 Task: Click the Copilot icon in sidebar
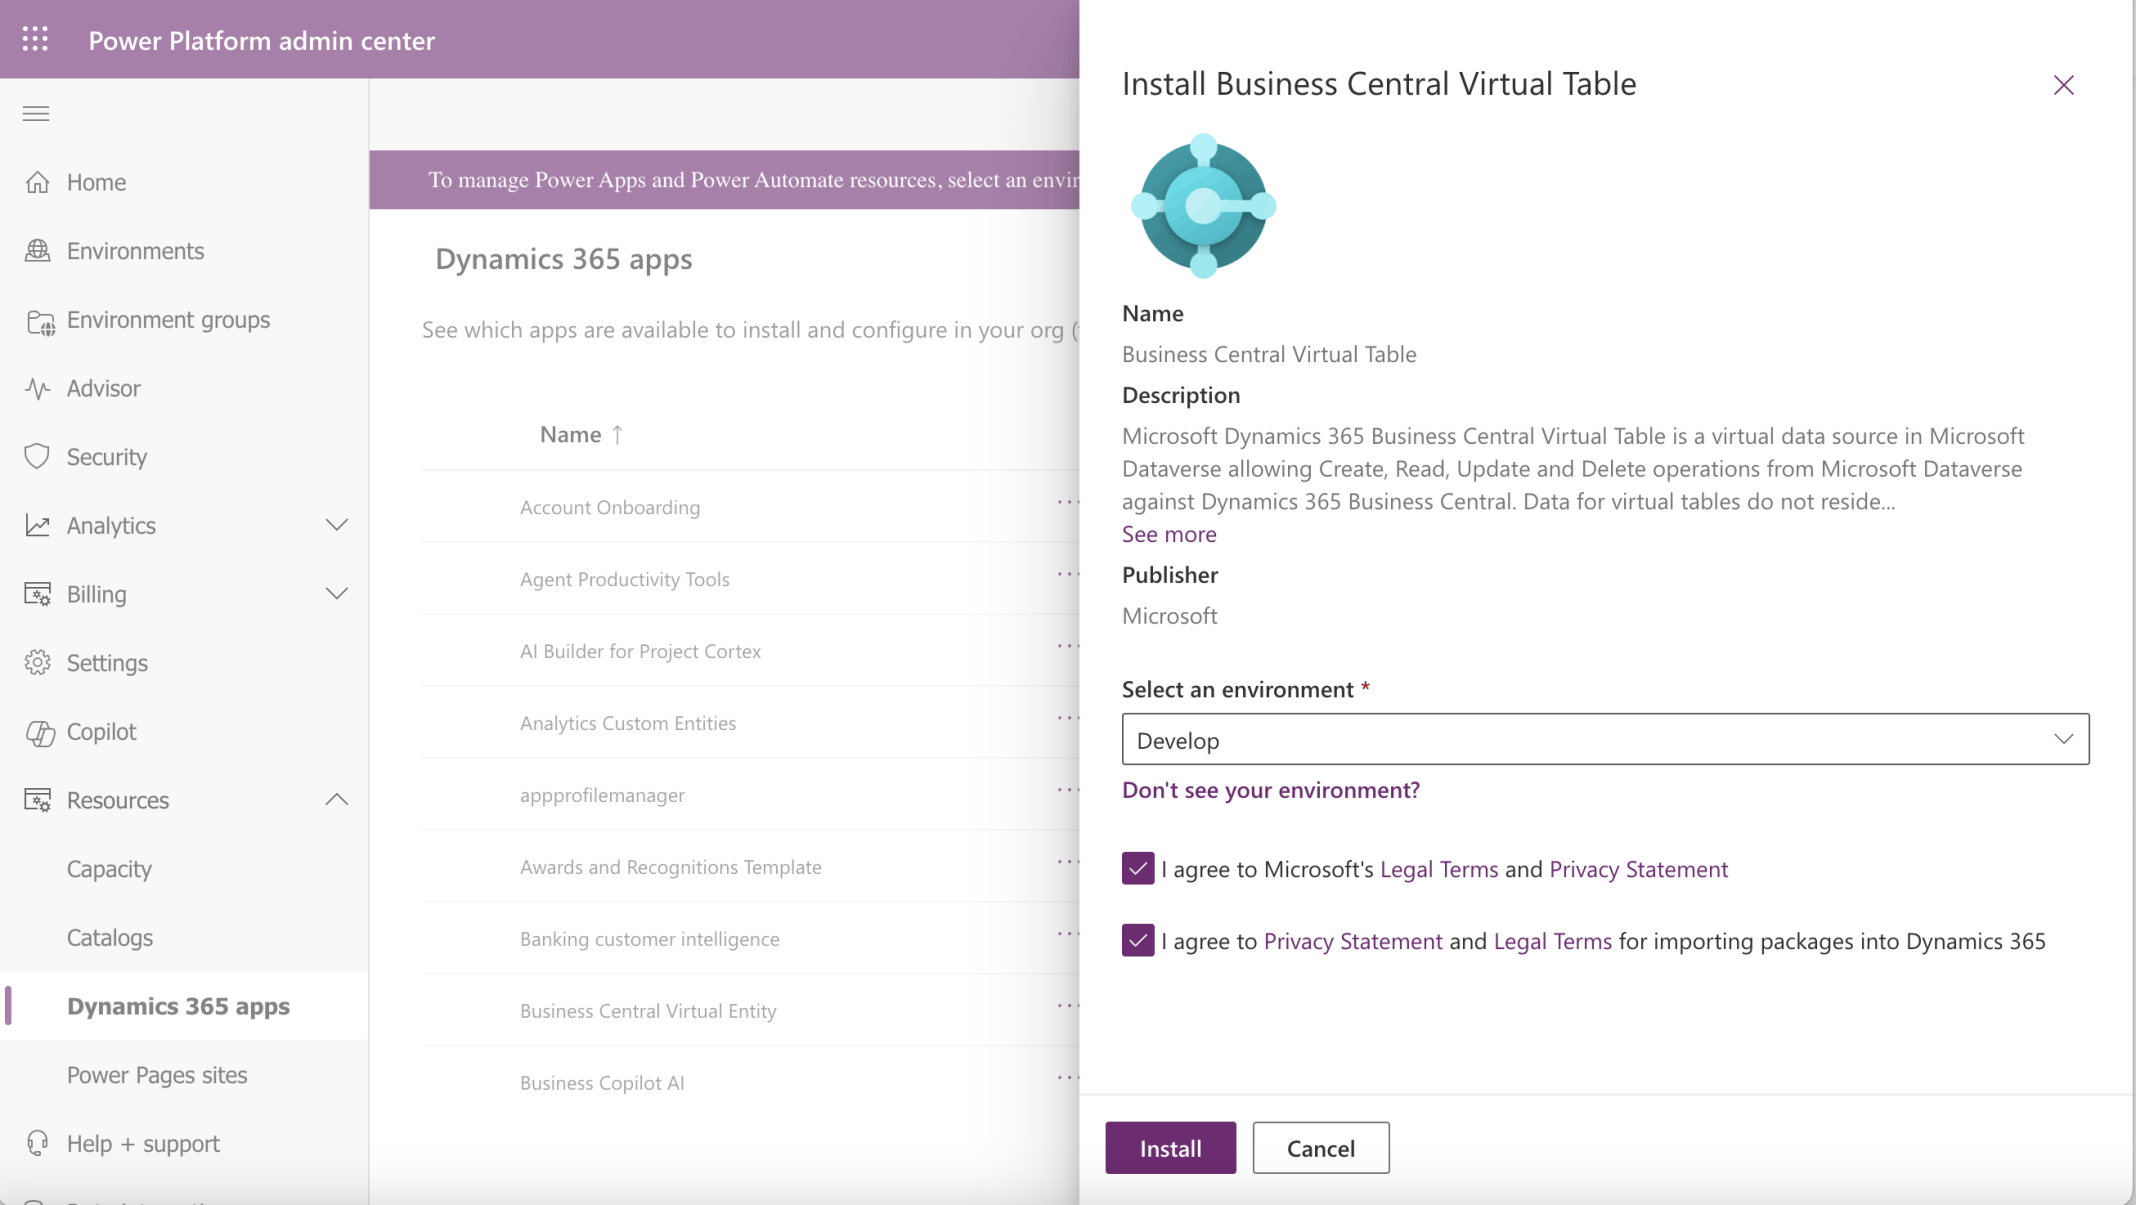[x=39, y=732]
